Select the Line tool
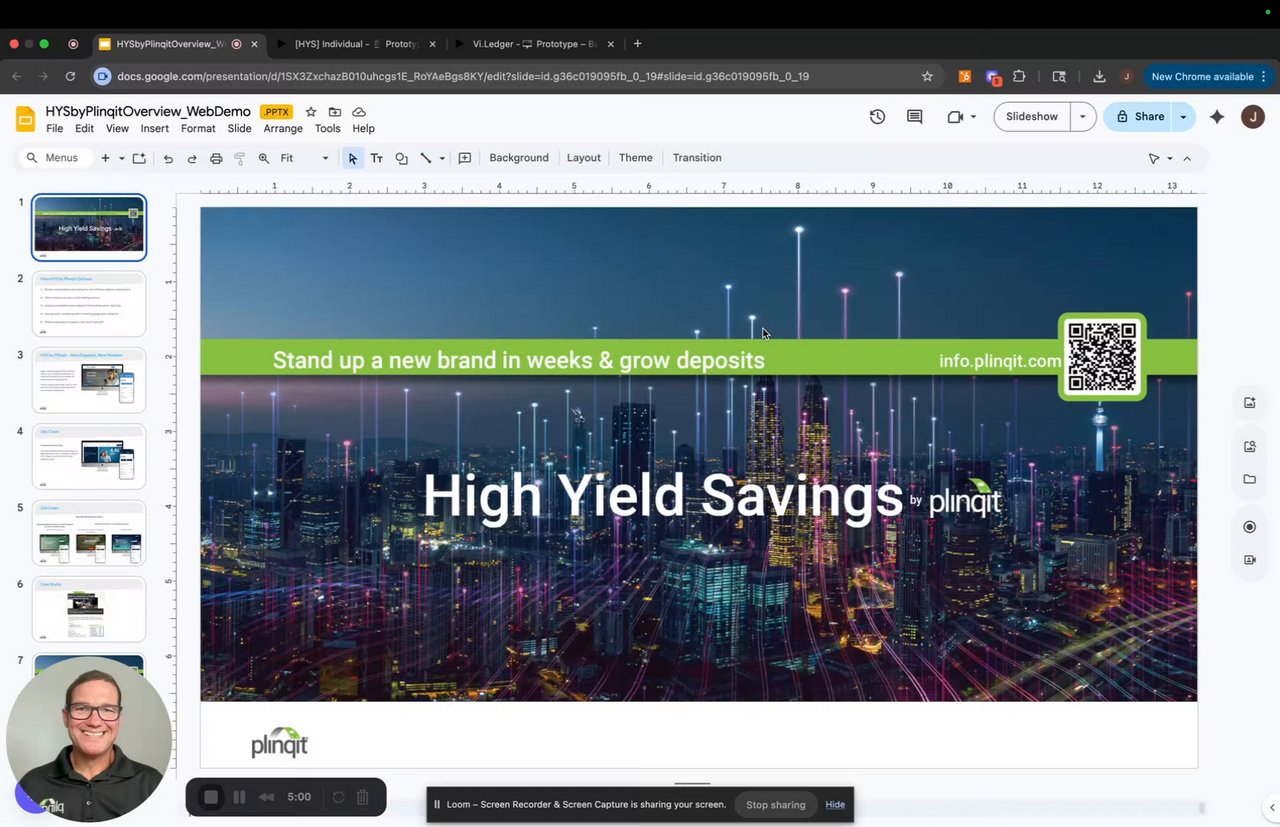1280x827 pixels. (426, 158)
